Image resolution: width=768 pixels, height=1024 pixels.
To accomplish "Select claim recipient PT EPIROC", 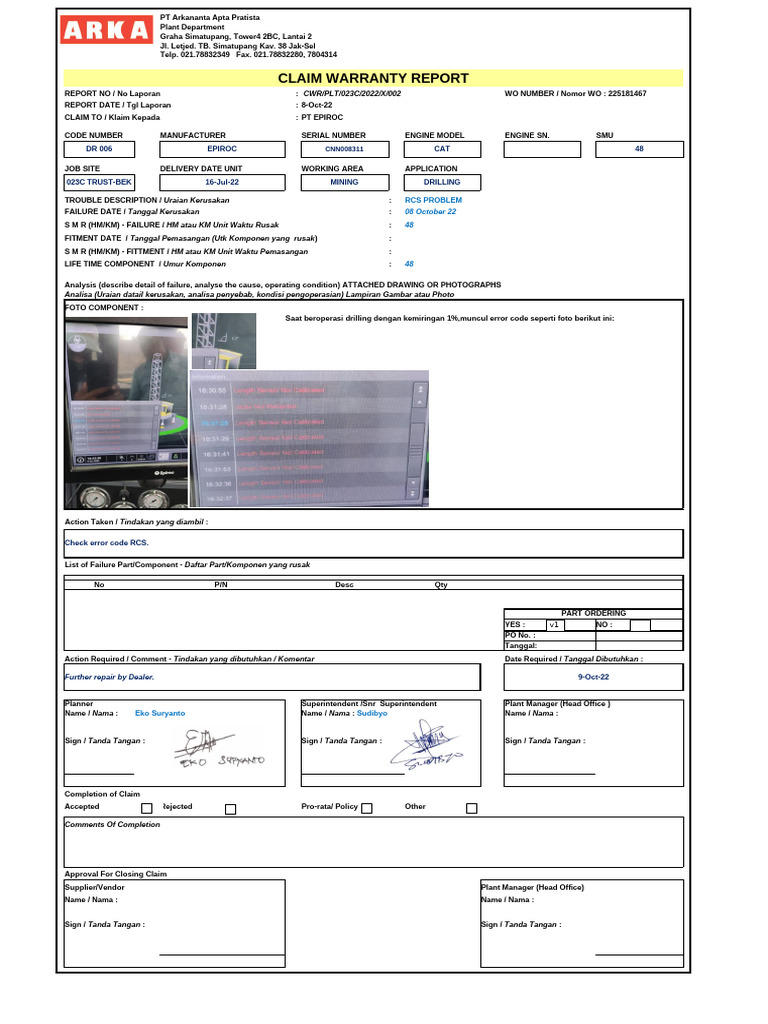I will (x=322, y=118).
